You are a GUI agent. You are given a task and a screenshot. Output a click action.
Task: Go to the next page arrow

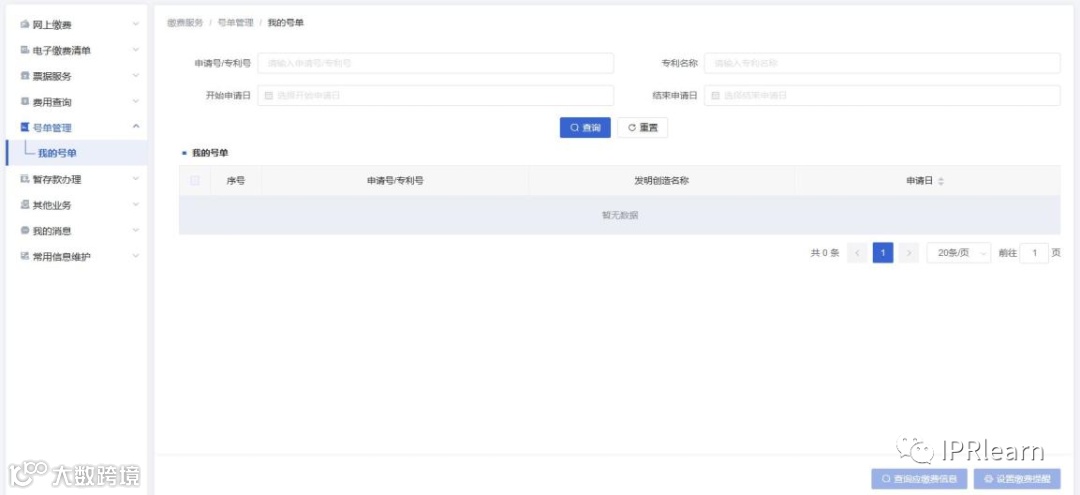(908, 253)
